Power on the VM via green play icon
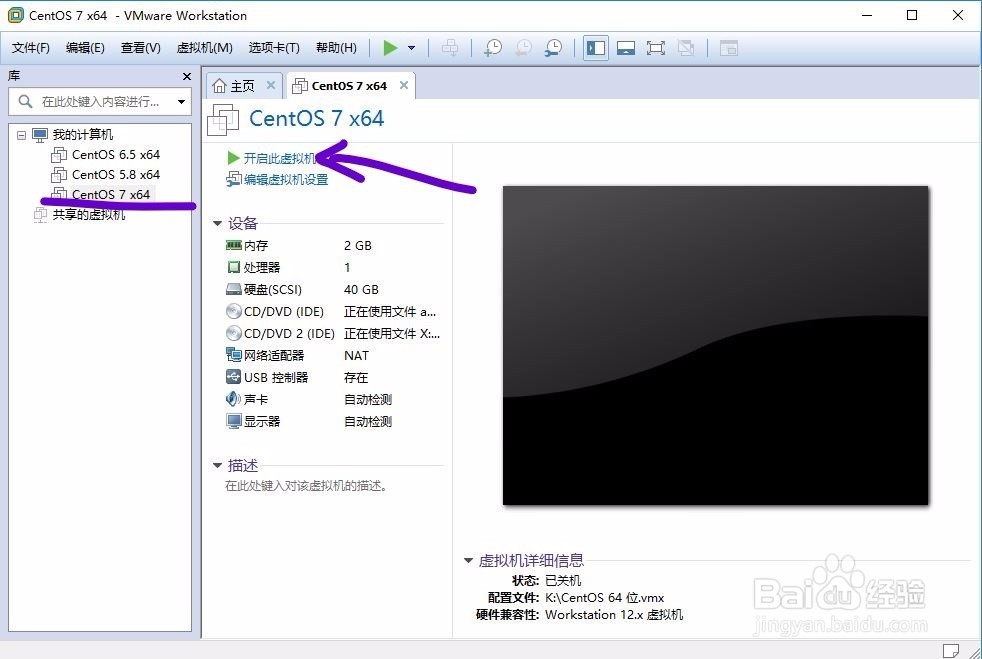This screenshot has width=982, height=659. point(391,47)
